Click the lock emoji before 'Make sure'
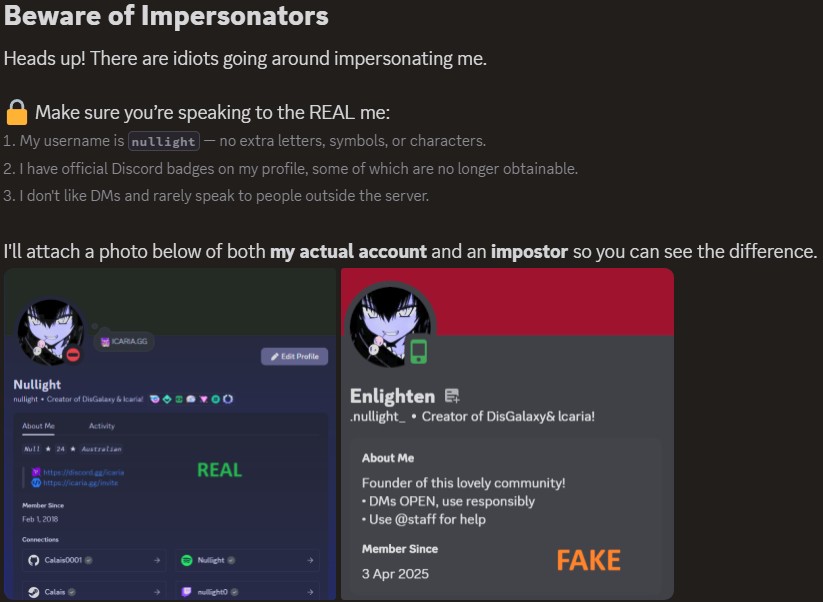 point(16,112)
